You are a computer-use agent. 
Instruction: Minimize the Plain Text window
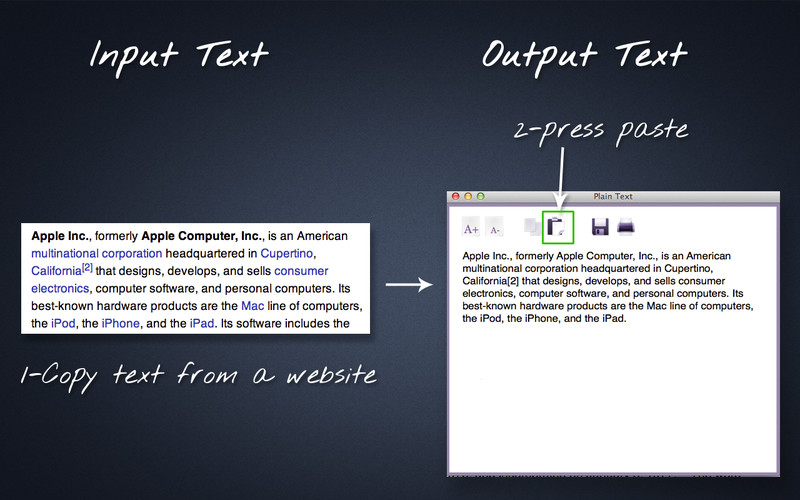(x=468, y=196)
